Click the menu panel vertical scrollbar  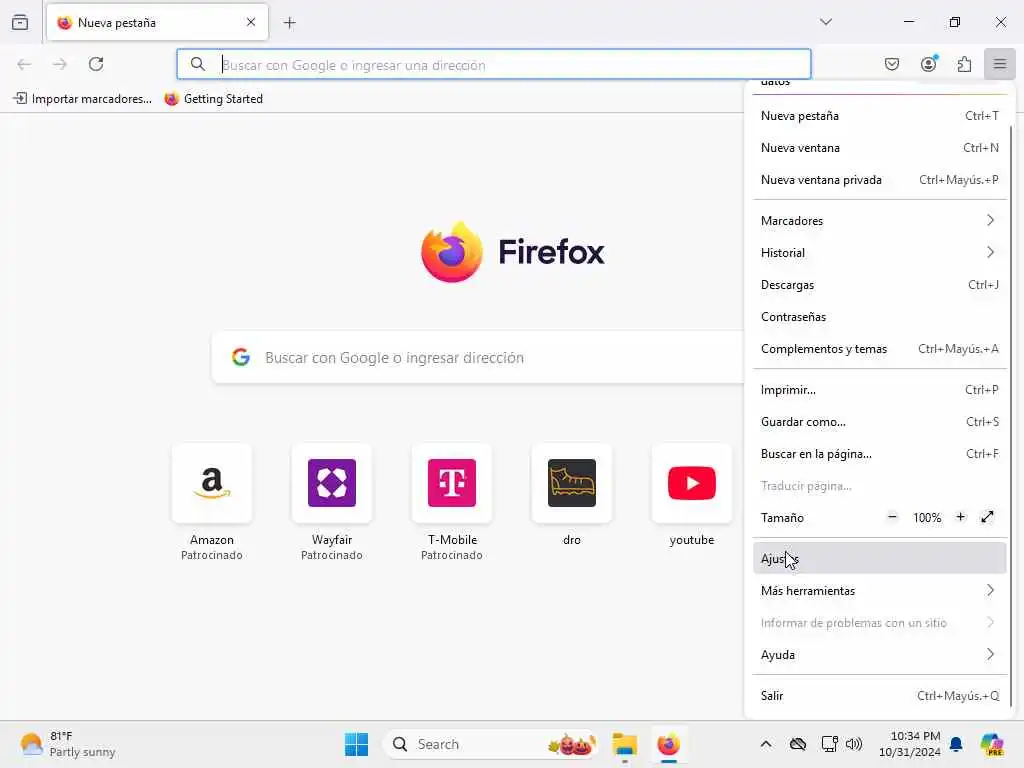(x=1011, y=416)
